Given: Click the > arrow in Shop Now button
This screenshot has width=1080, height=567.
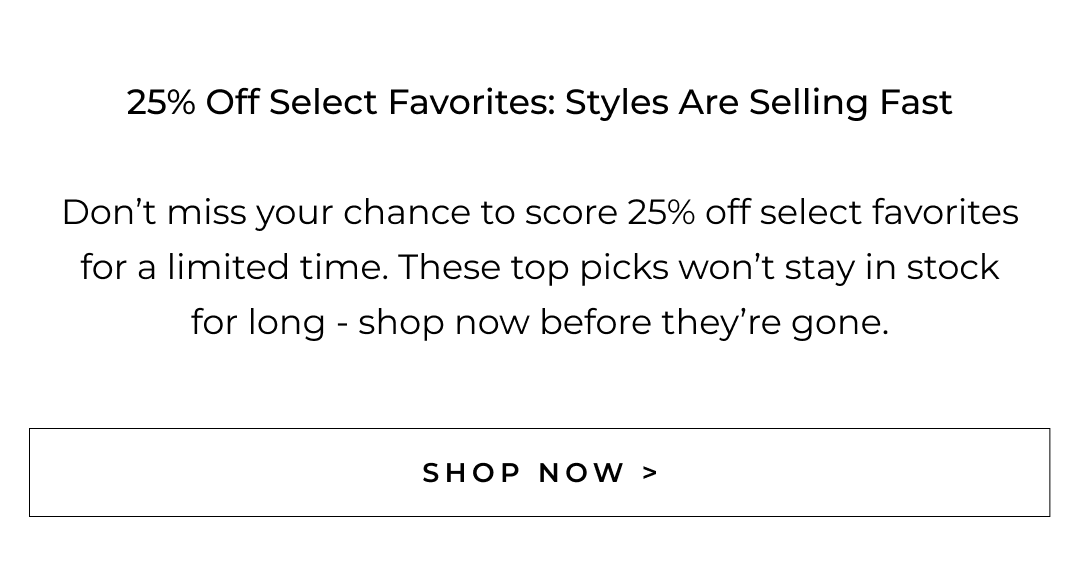Looking at the screenshot, I should click(x=651, y=473).
